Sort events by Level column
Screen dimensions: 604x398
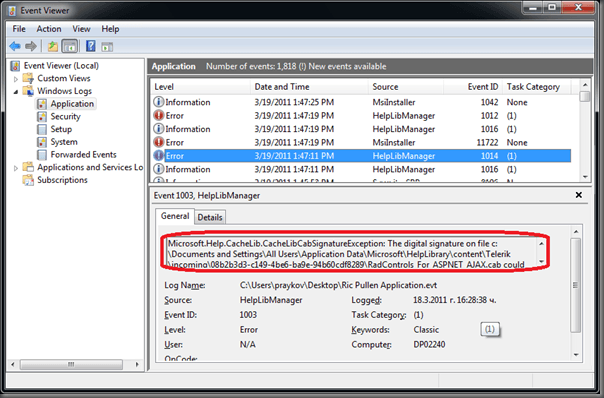(201, 87)
